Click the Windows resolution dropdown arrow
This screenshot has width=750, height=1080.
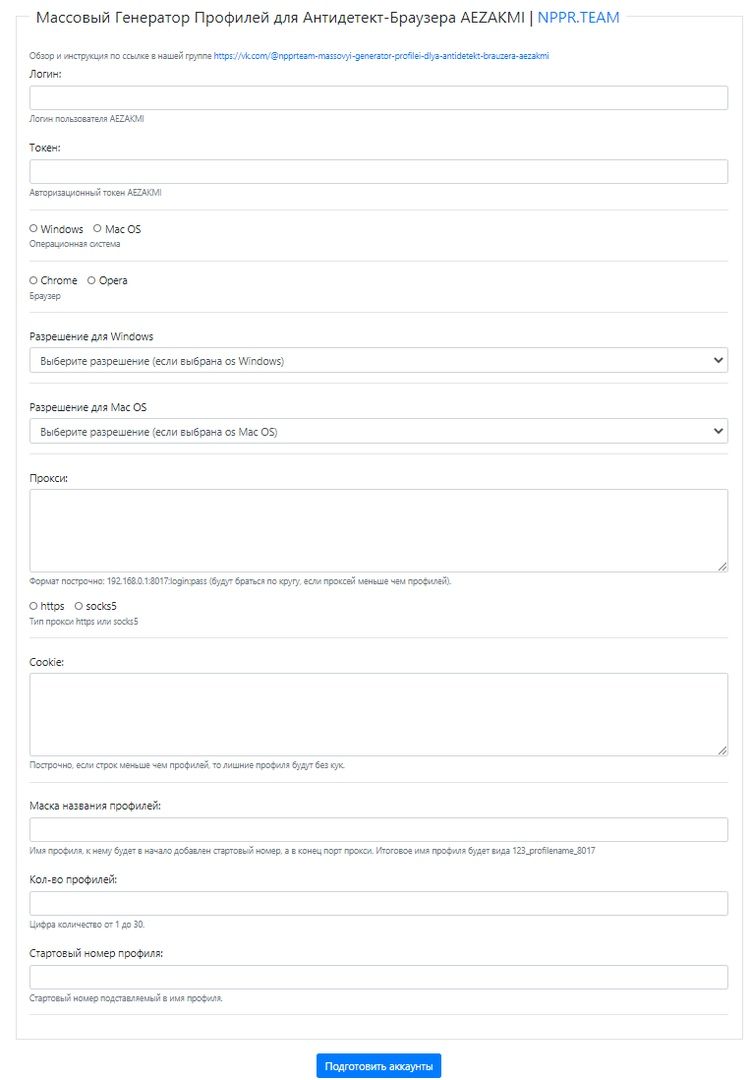[718, 360]
